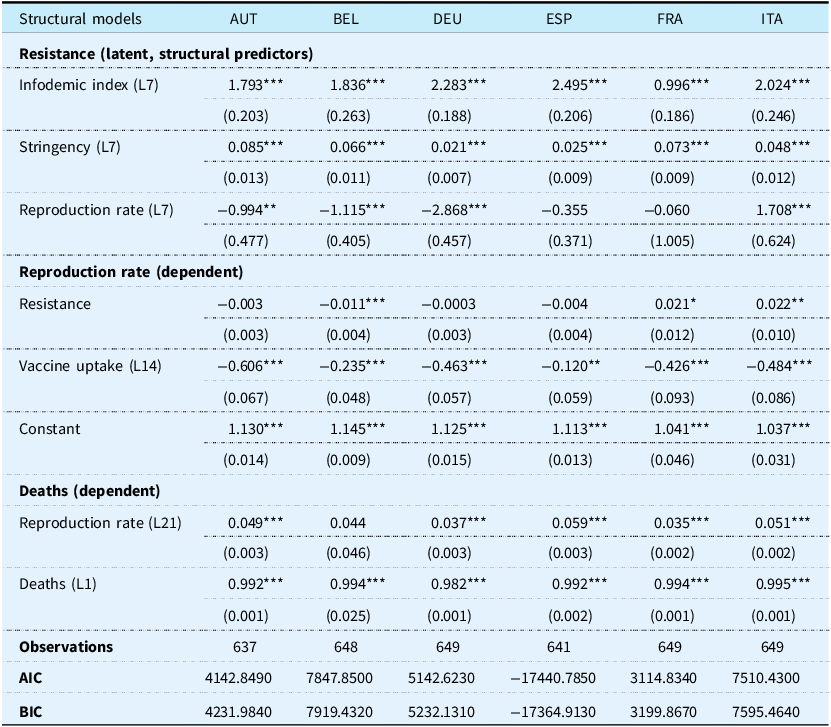831x727 pixels.
Task: Click the BIC value −17364.9130
Action: 553,712
